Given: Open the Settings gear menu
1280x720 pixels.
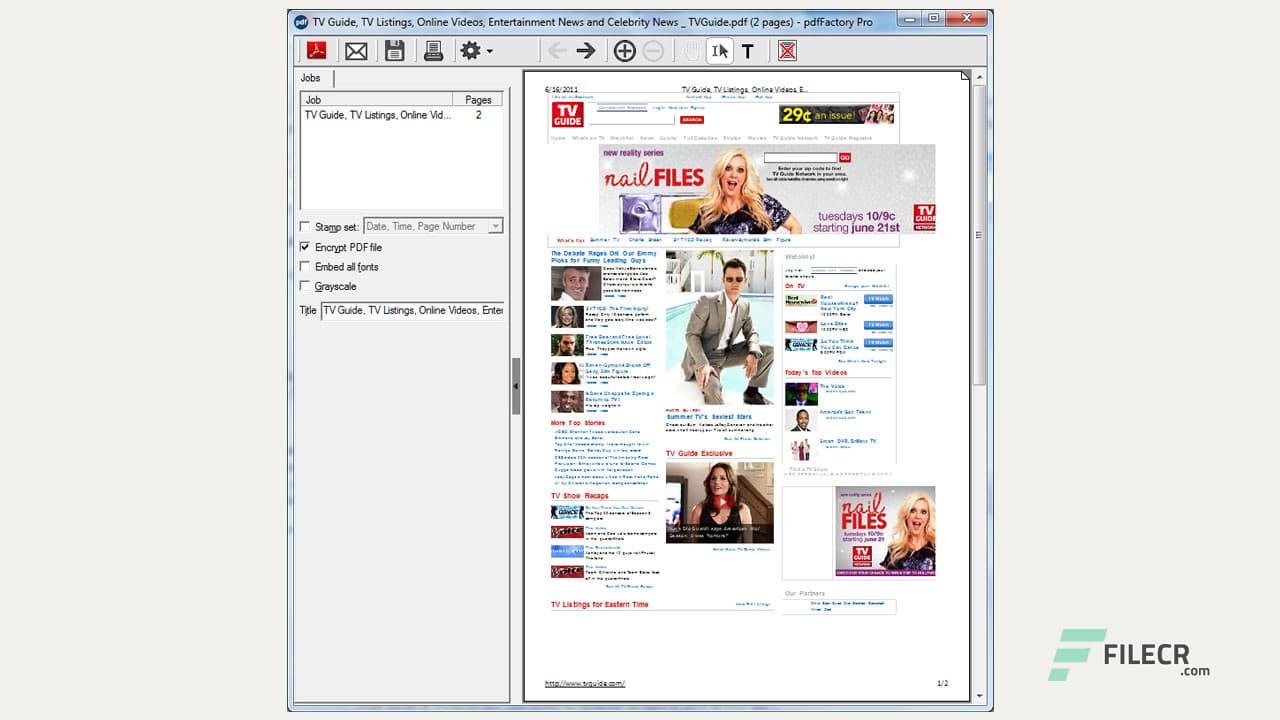Looking at the screenshot, I should point(471,50).
